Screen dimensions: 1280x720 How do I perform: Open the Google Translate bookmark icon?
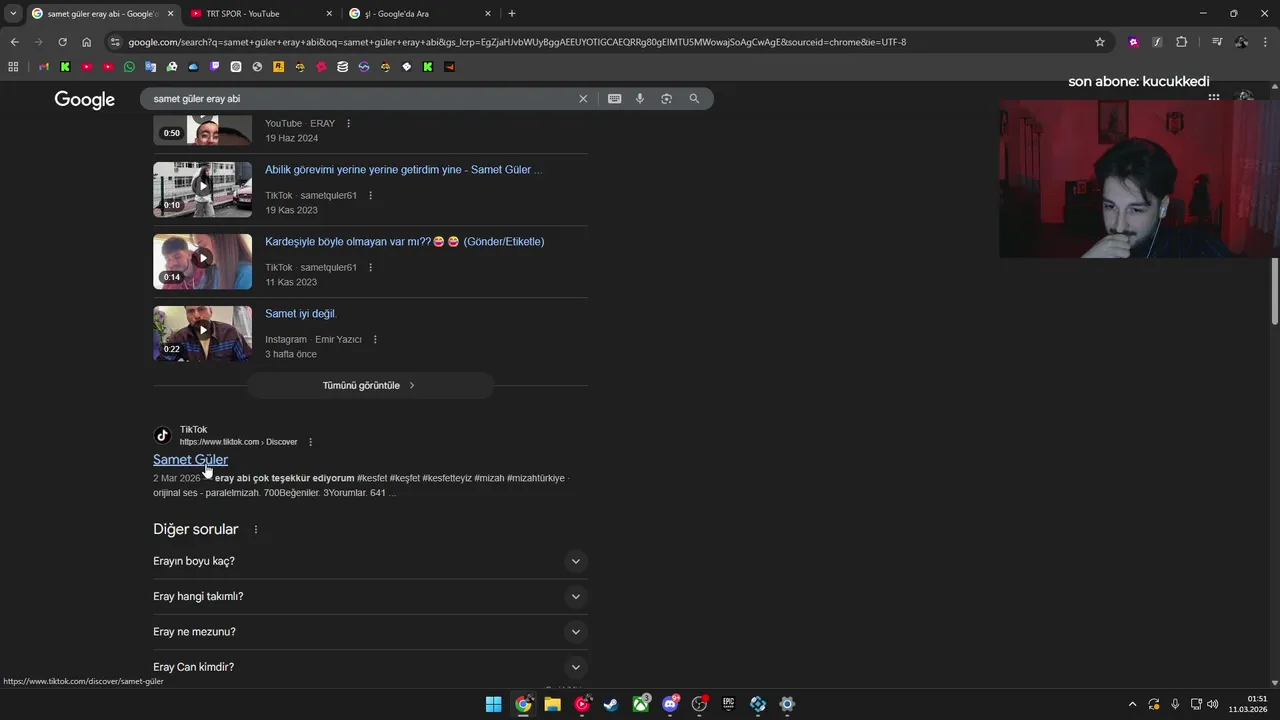150,67
